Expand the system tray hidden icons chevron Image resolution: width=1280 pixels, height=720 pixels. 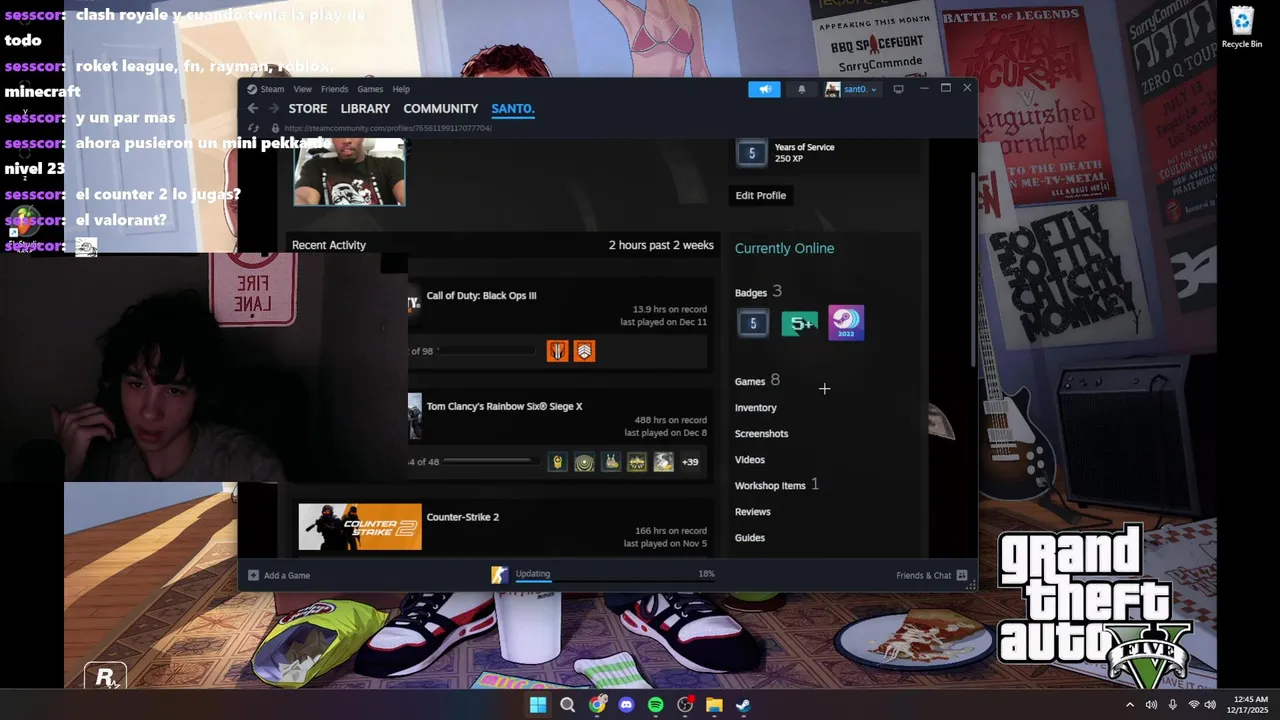click(x=1130, y=705)
